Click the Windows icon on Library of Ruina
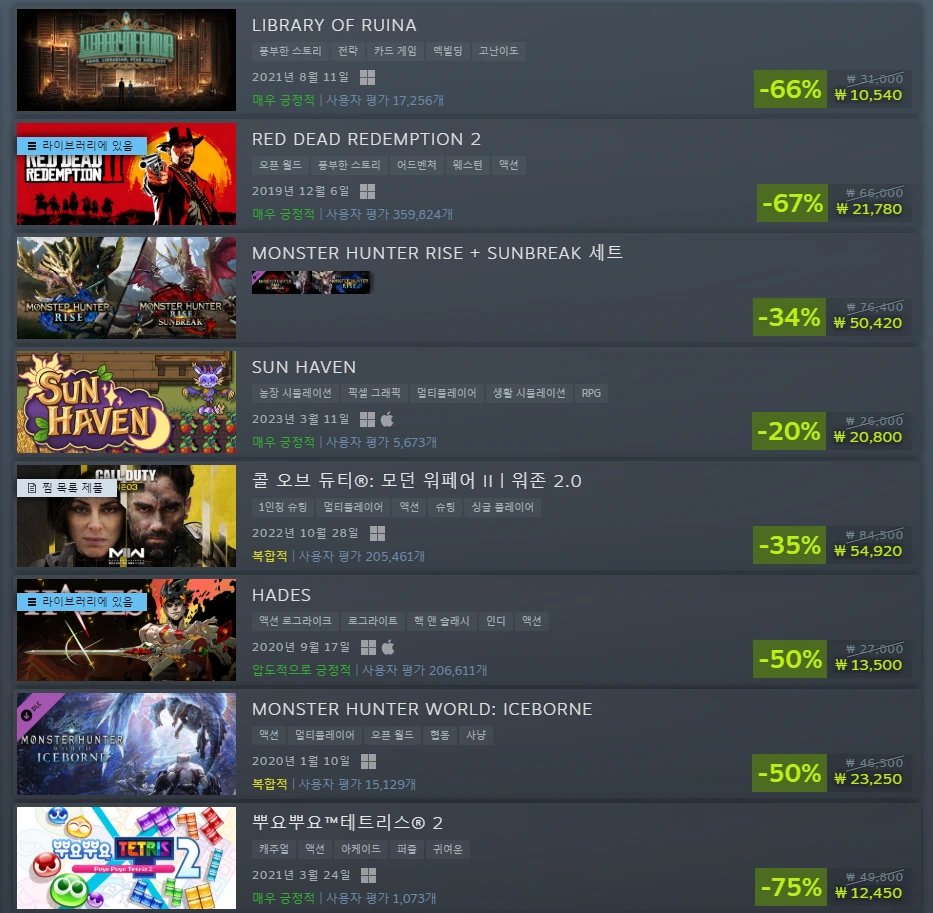The width and height of the screenshot is (933, 913). [367, 77]
